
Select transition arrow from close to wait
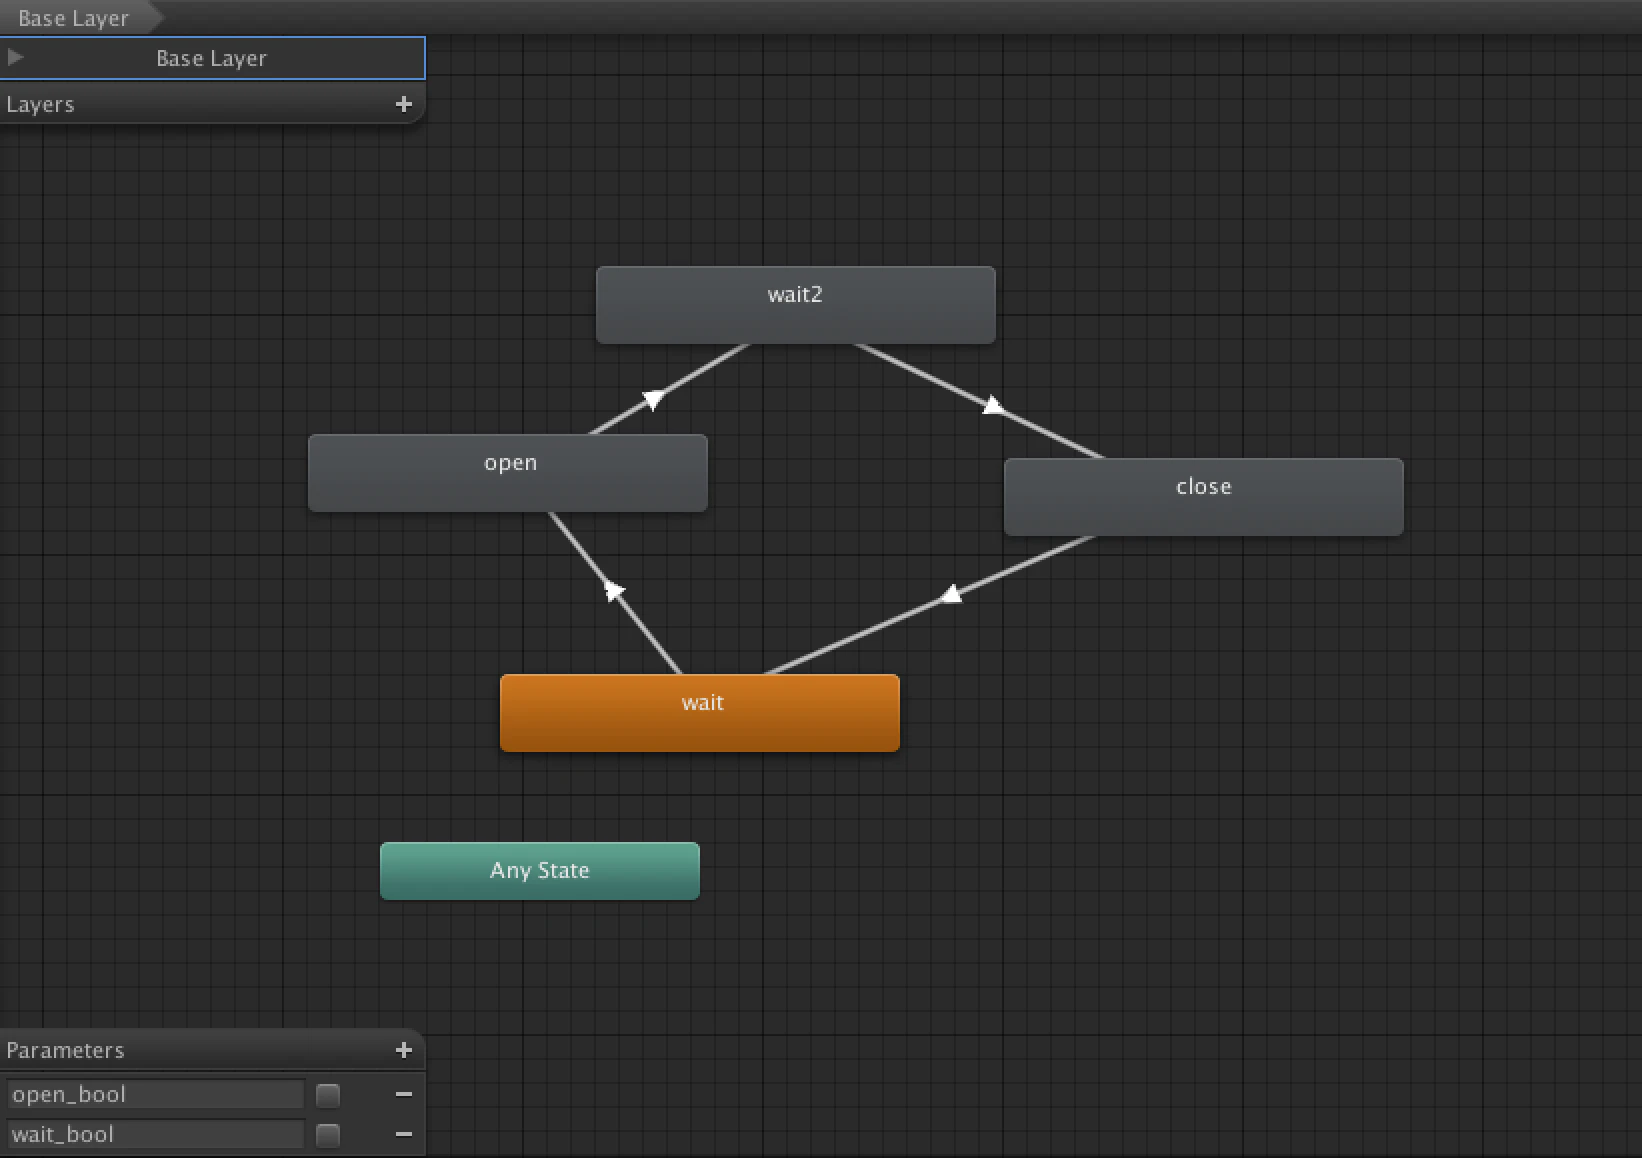pos(950,595)
